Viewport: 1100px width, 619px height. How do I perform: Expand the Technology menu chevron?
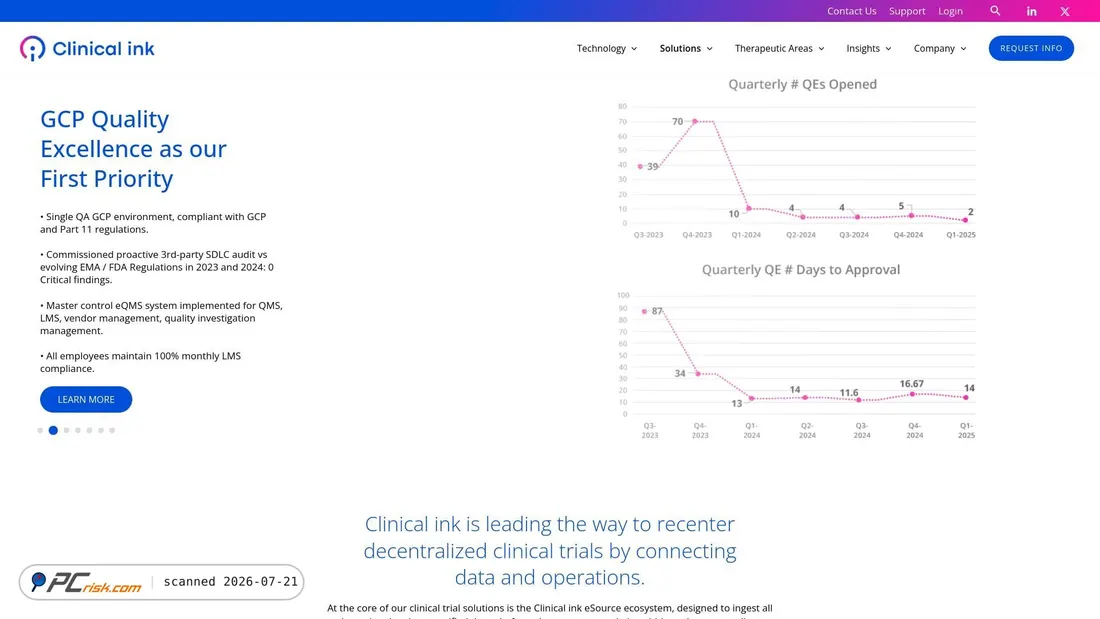coord(634,49)
